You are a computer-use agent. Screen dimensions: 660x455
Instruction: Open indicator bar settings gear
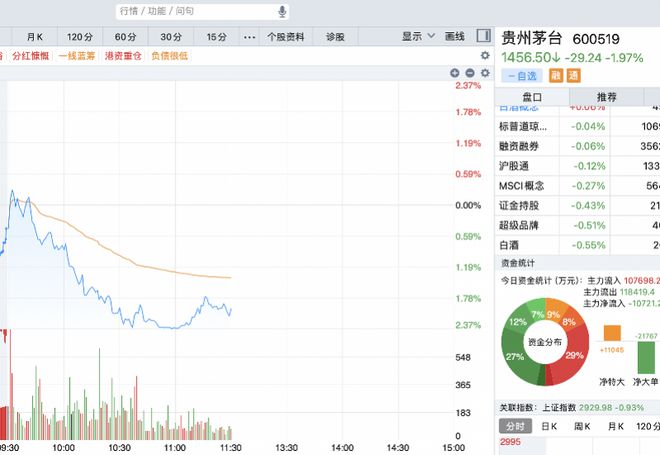click(x=486, y=56)
